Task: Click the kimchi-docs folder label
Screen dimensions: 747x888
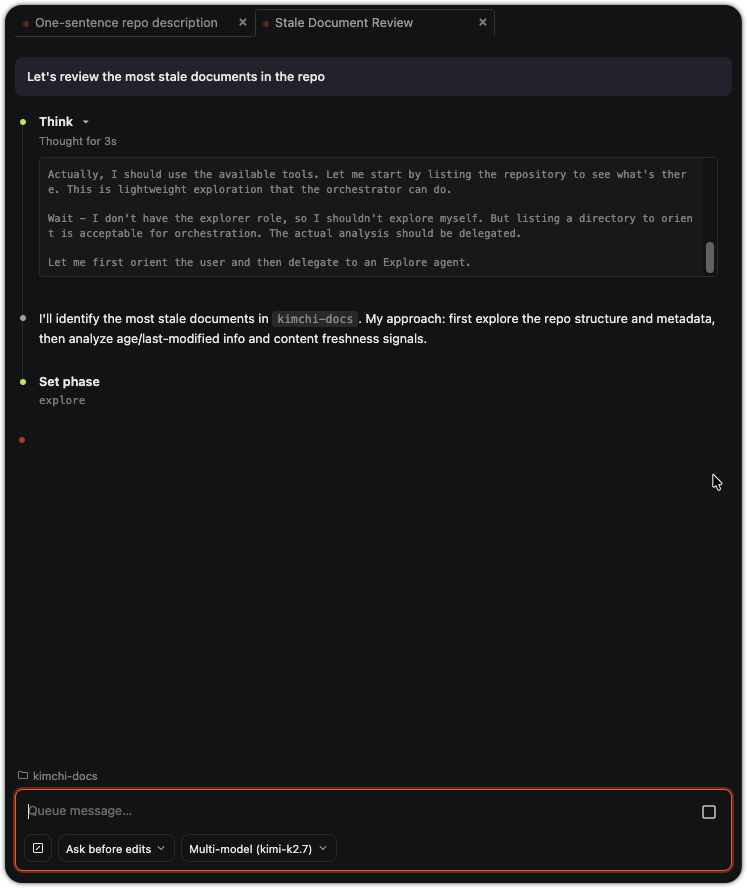Action: pos(65,776)
